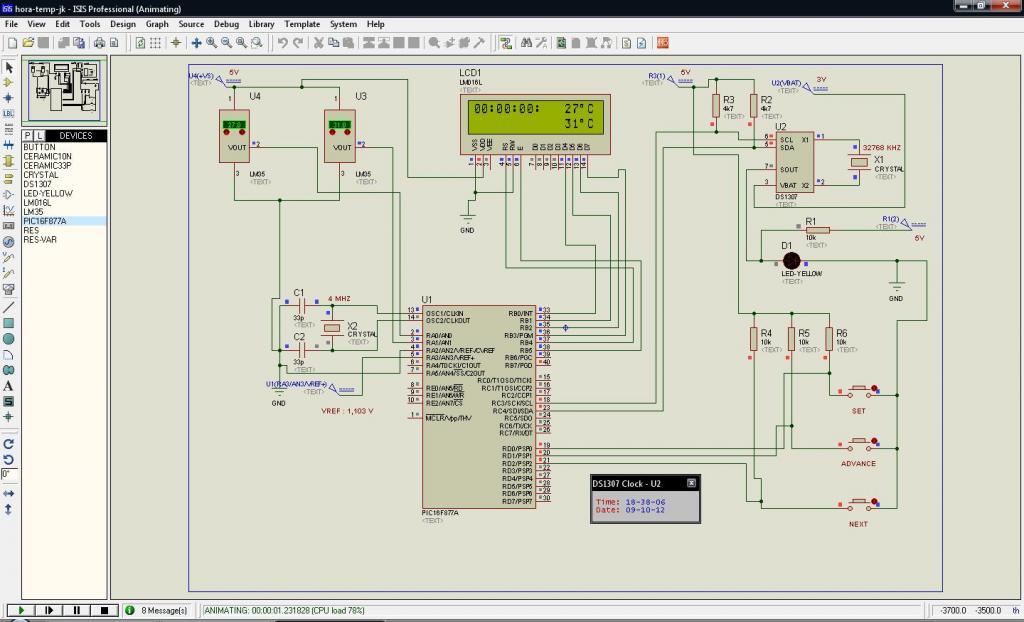This screenshot has height=622, width=1024.
Task: Push the SET button in schematic
Action: coord(858,392)
